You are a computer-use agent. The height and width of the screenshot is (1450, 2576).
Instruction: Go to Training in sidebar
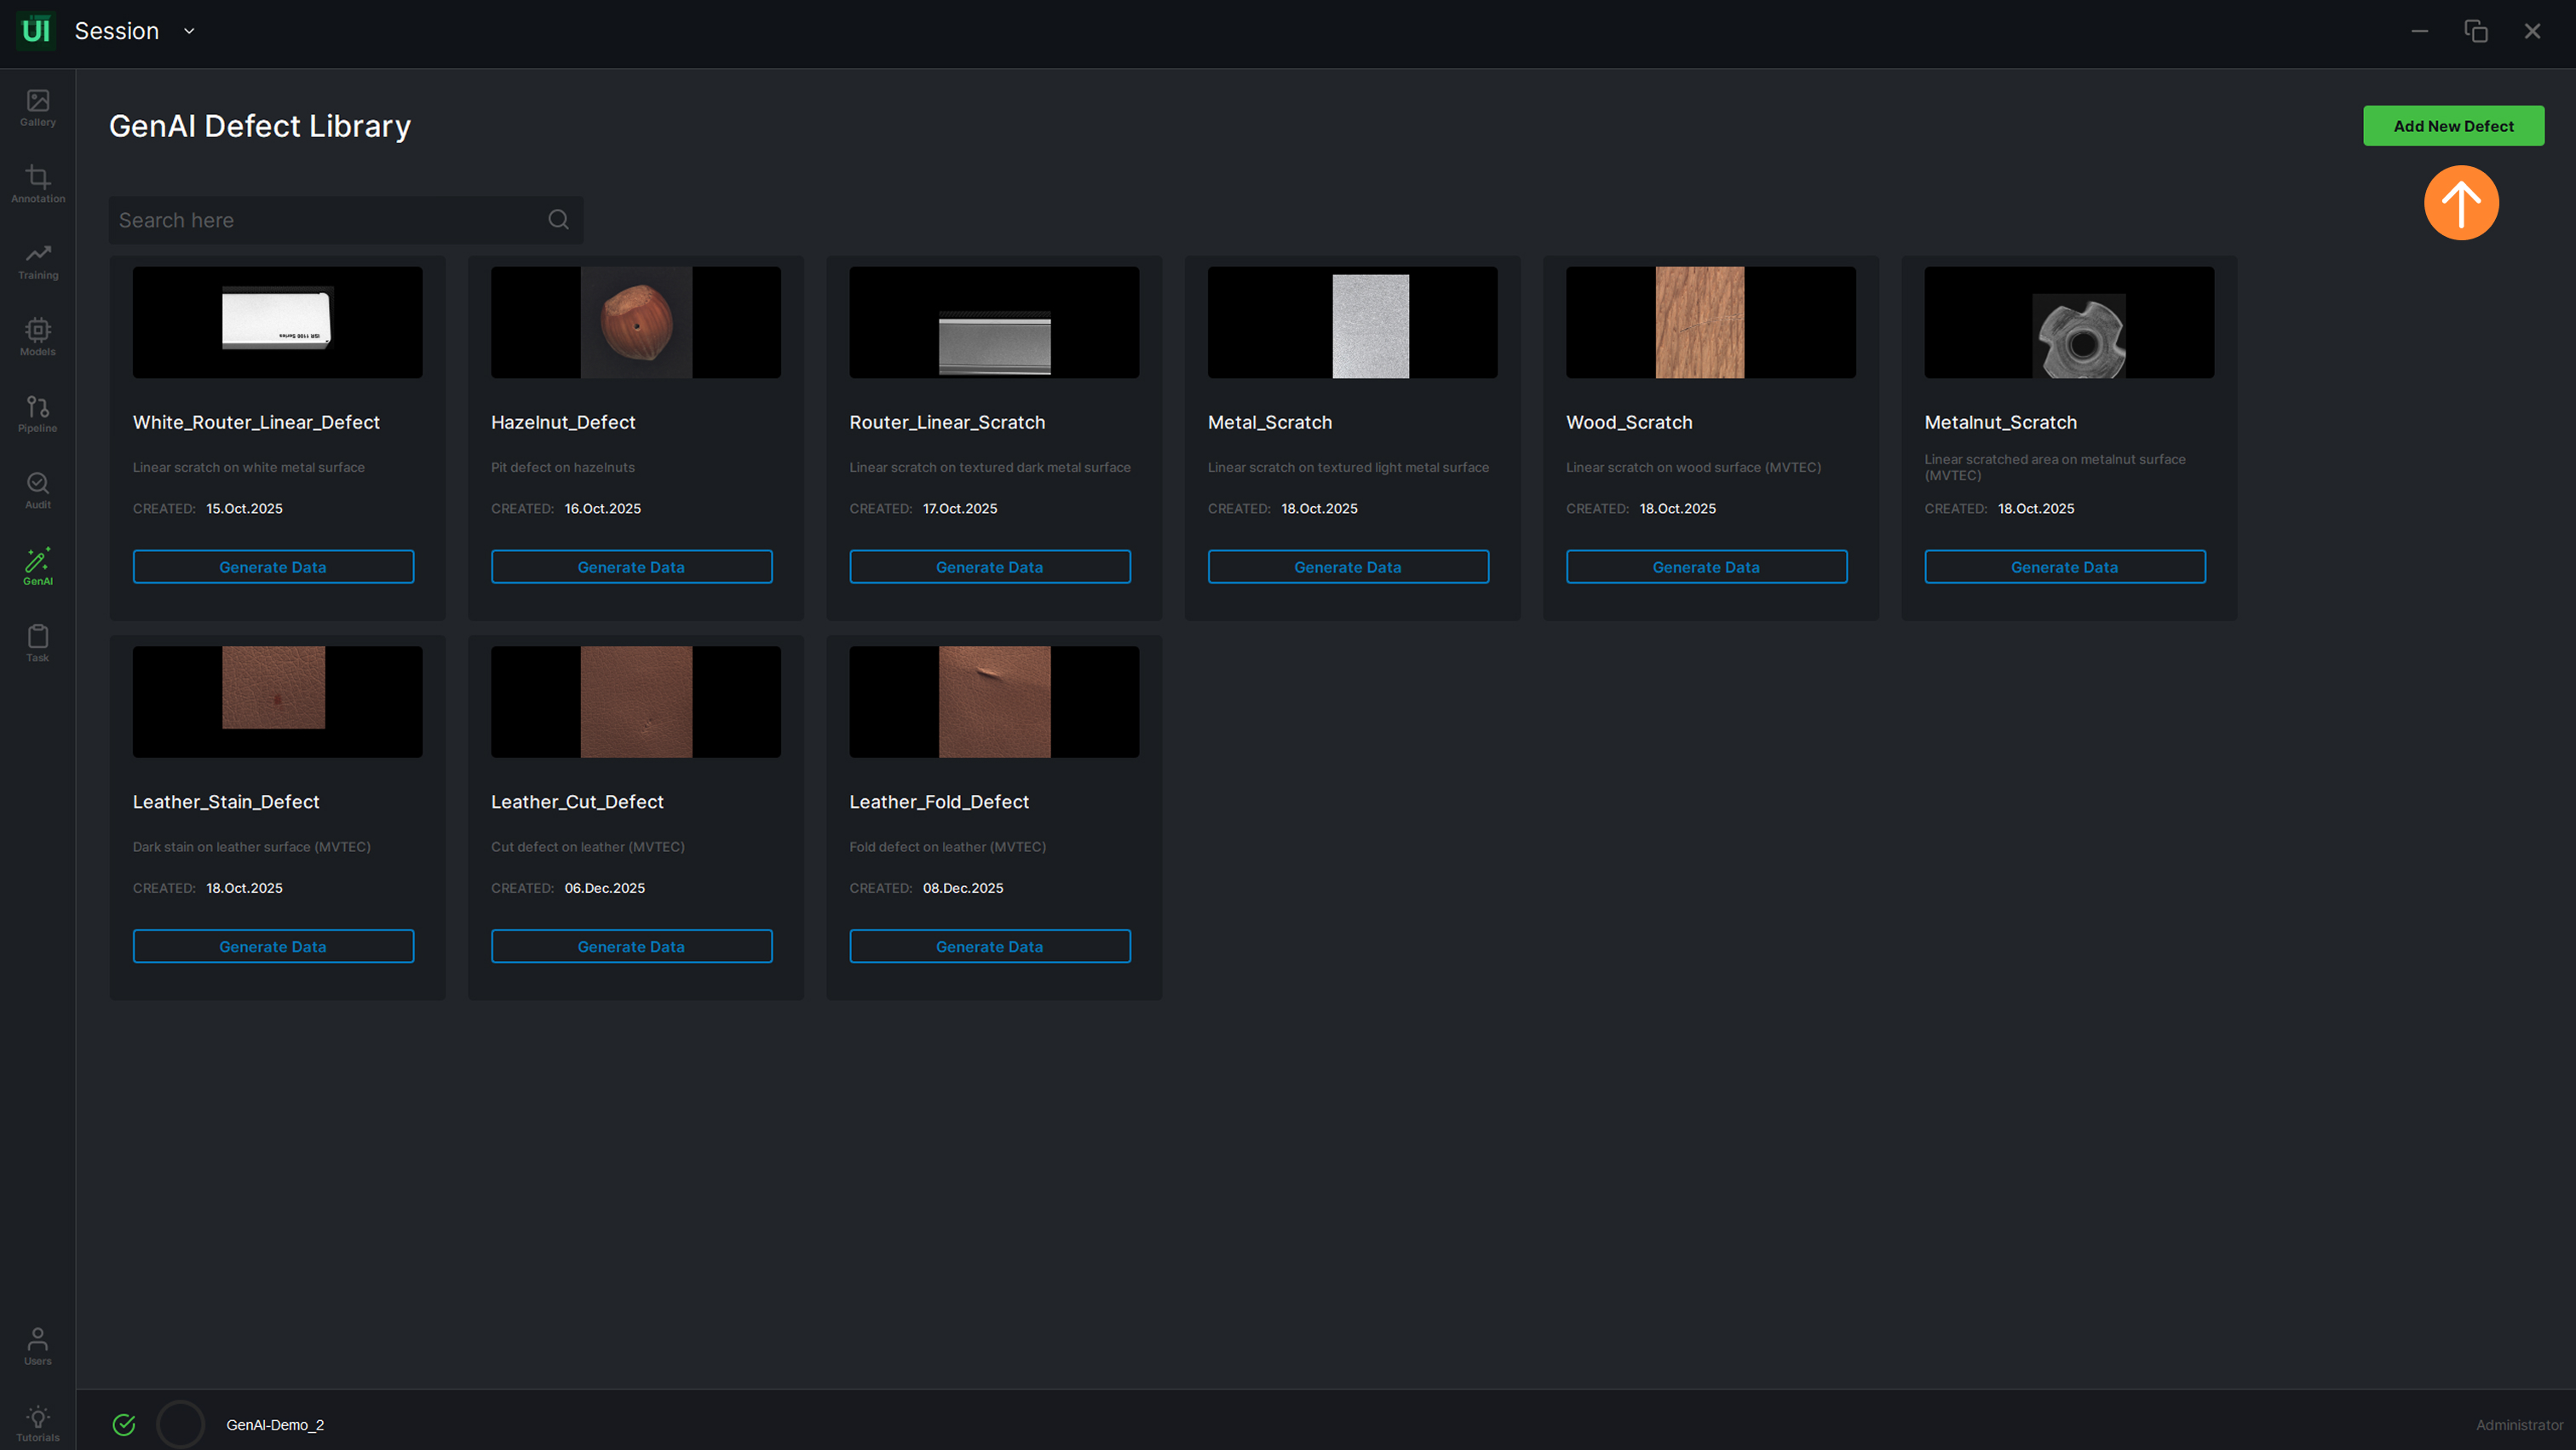[38, 260]
